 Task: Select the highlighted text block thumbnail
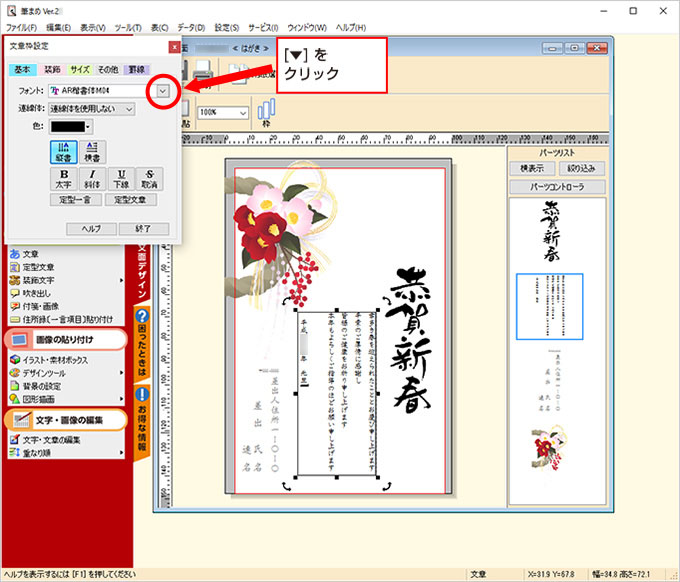click(549, 306)
